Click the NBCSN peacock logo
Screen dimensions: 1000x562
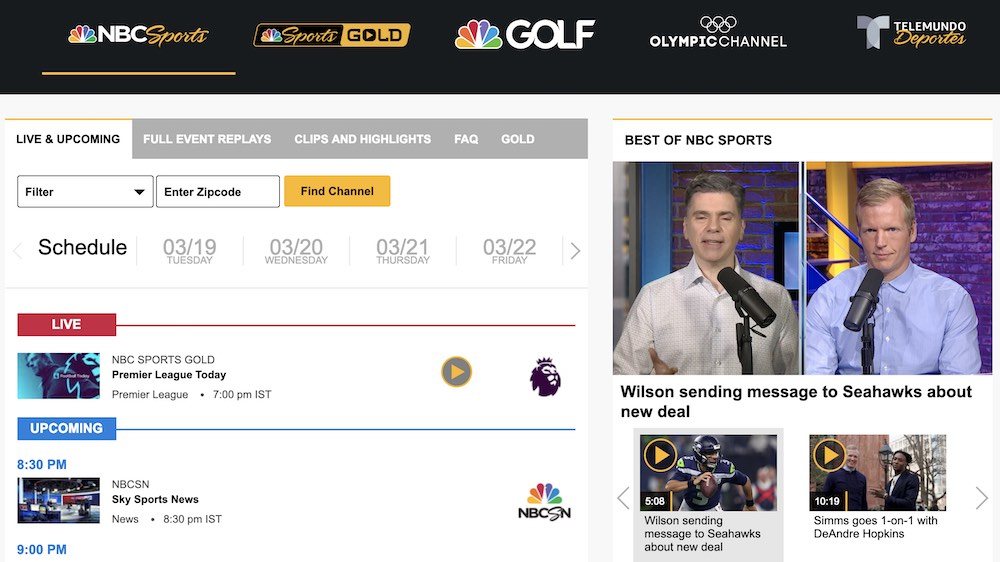click(x=544, y=501)
